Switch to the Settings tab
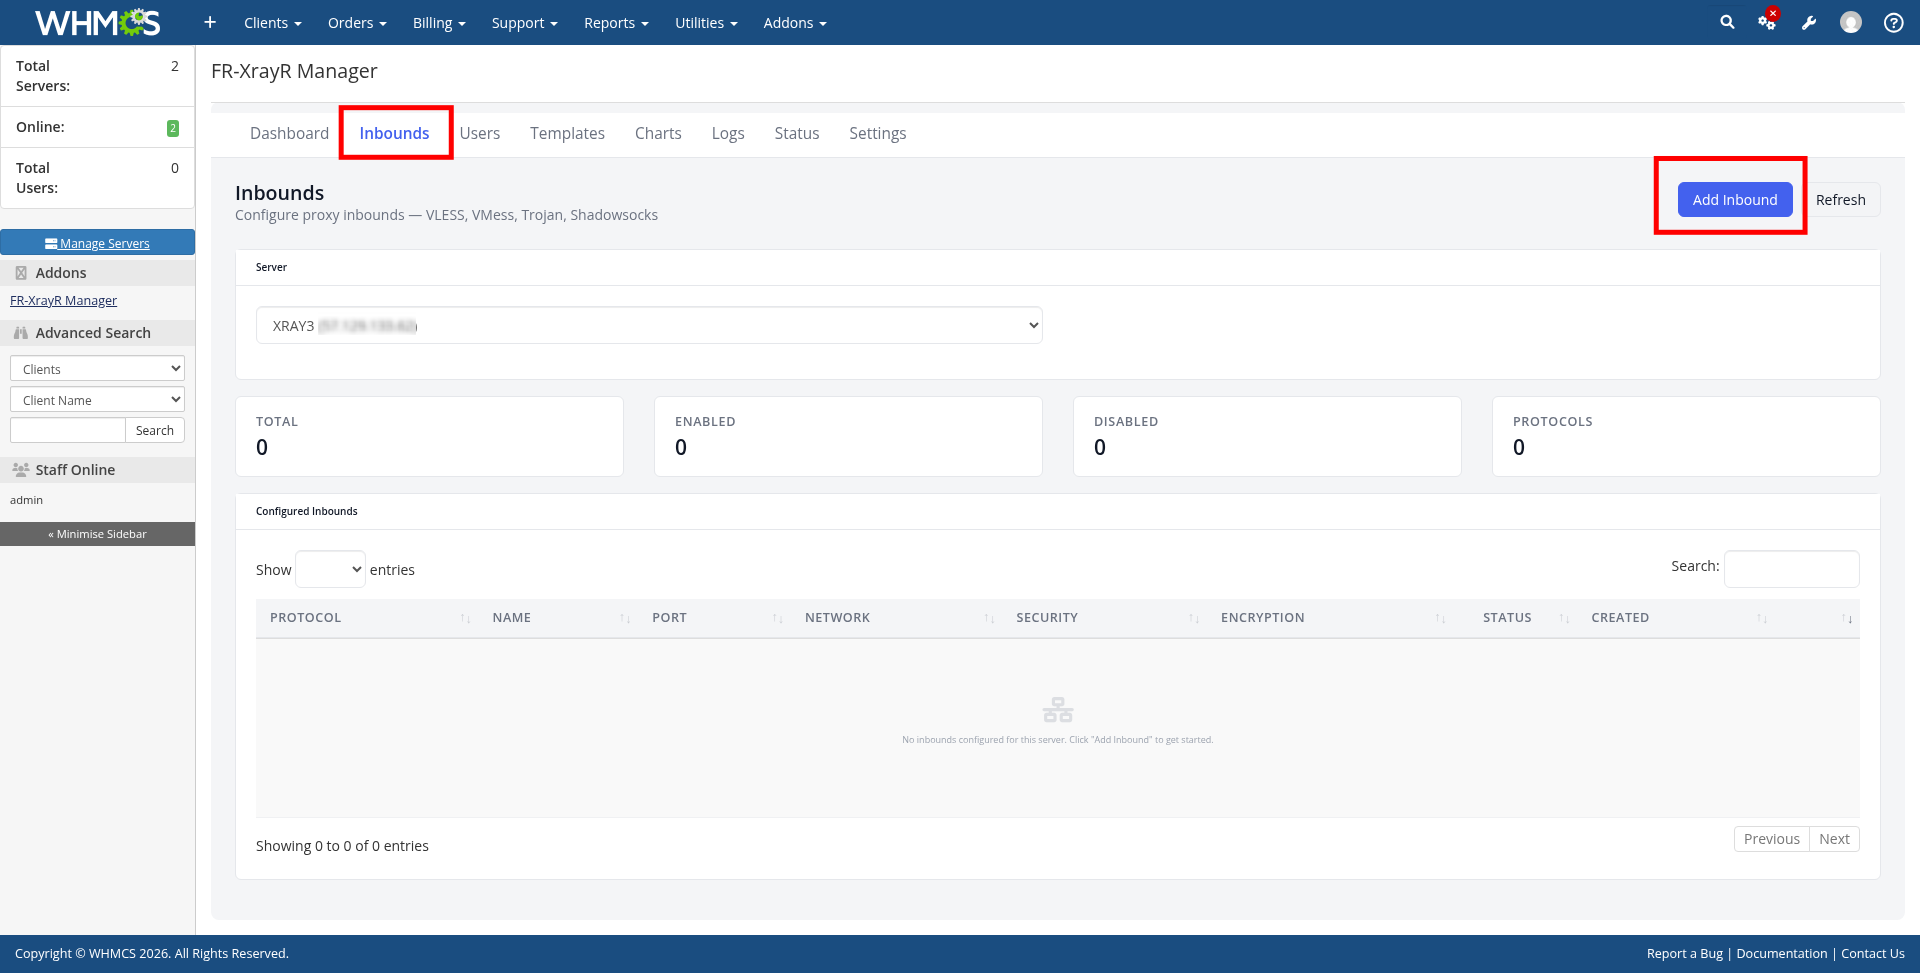Viewport: 1920px width, 973px height. click(x=877, y=133)
